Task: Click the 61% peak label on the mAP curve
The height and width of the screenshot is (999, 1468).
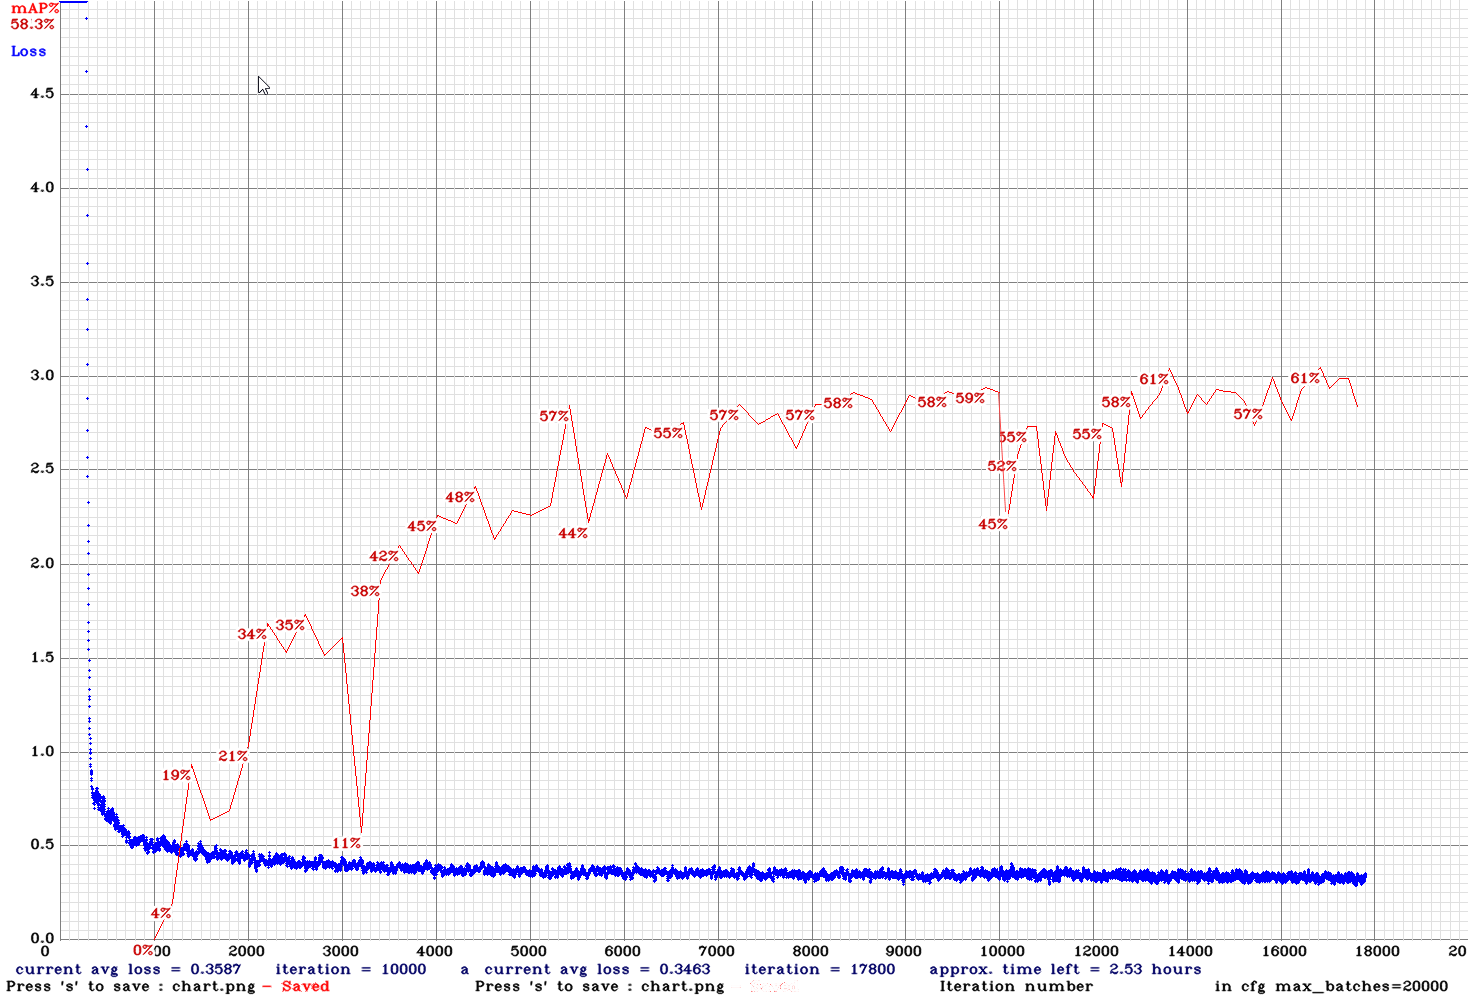Action: (x=1154, y=378)
